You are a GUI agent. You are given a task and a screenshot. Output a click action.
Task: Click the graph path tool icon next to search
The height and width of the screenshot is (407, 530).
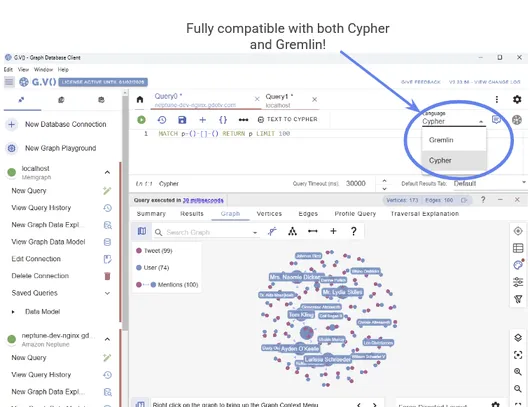pos(272,231)
